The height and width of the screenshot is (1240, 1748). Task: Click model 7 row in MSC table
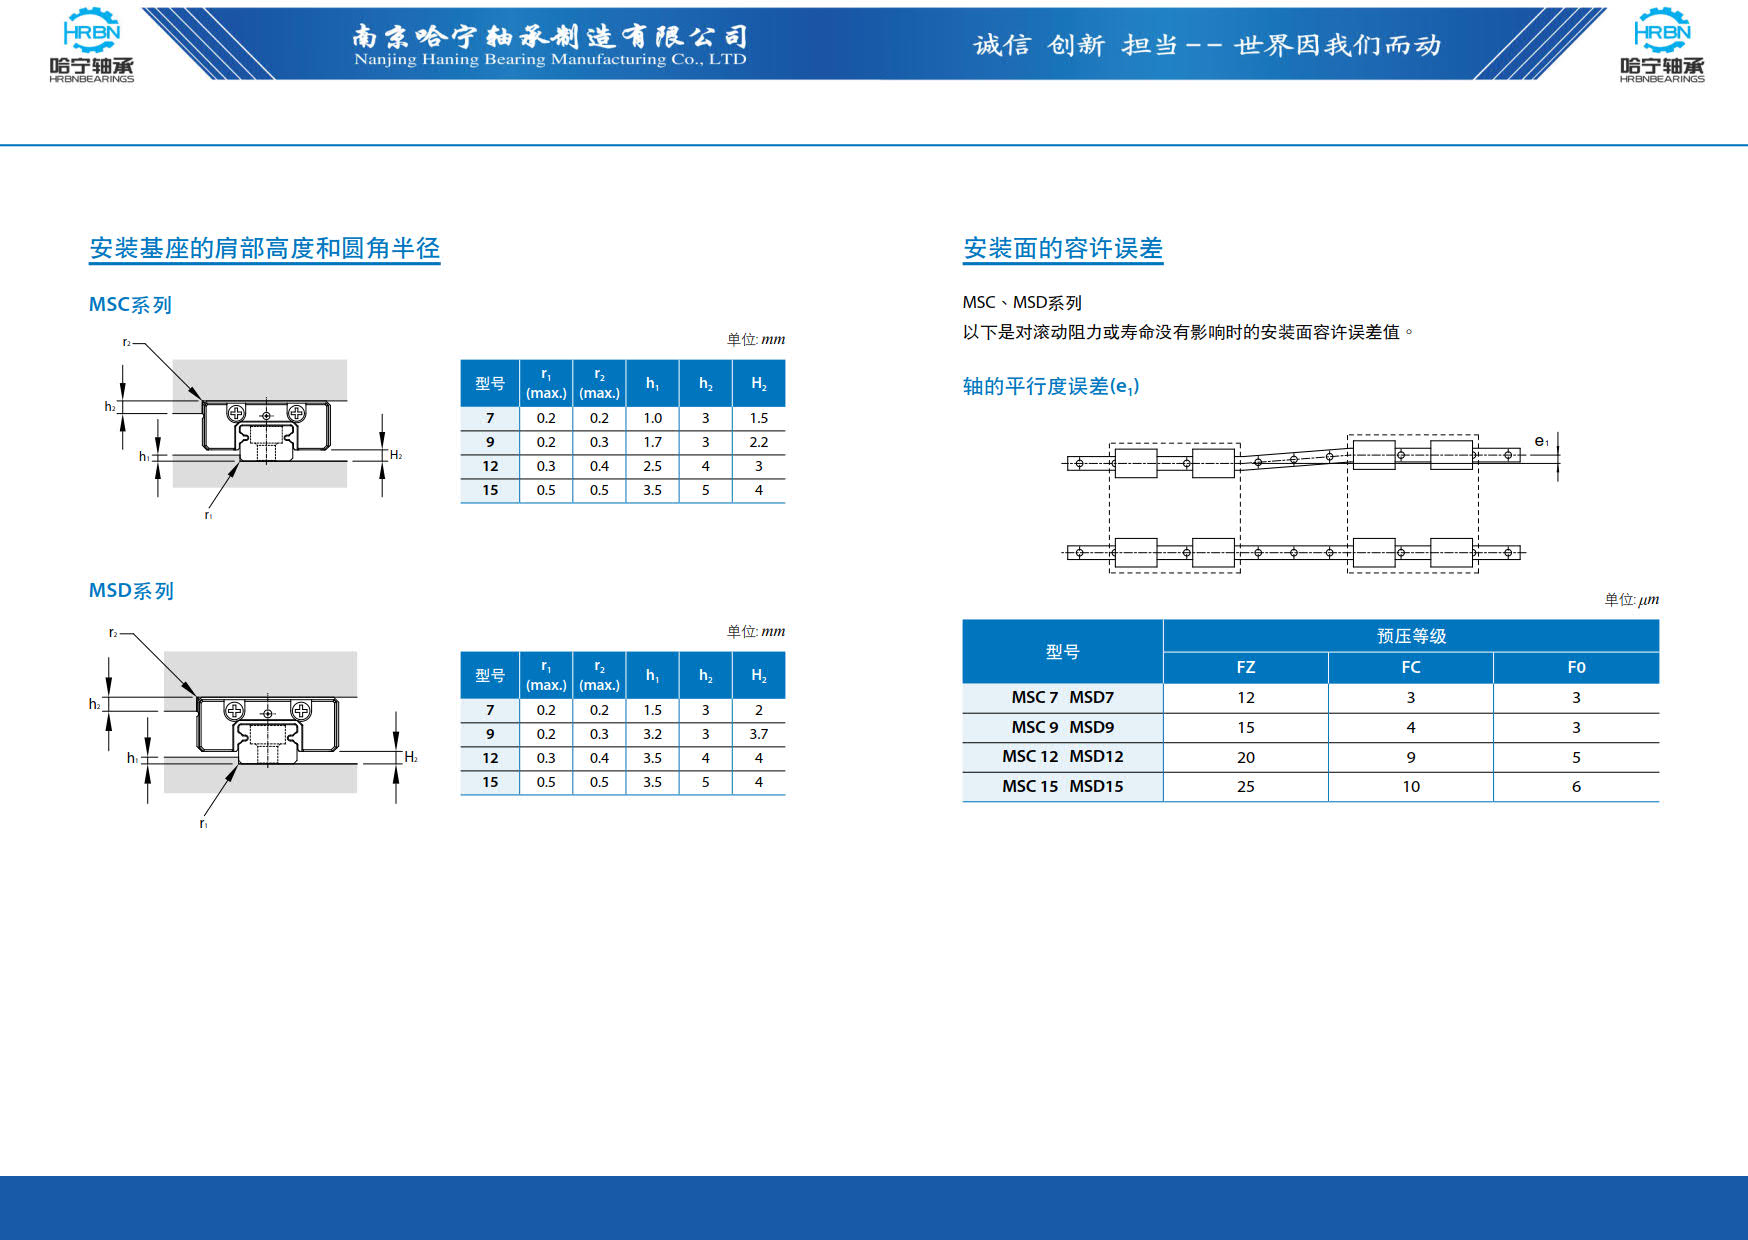(623, 418)
